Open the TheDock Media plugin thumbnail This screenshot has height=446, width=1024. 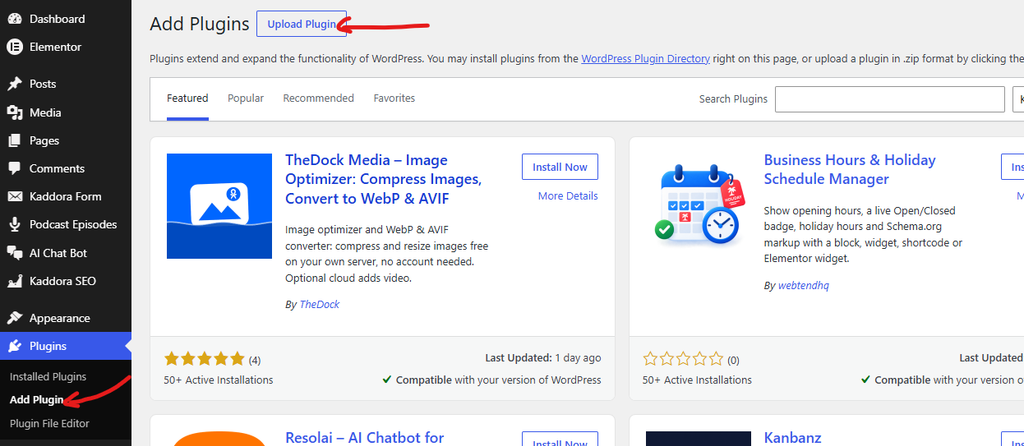click(x=219, y=206)
